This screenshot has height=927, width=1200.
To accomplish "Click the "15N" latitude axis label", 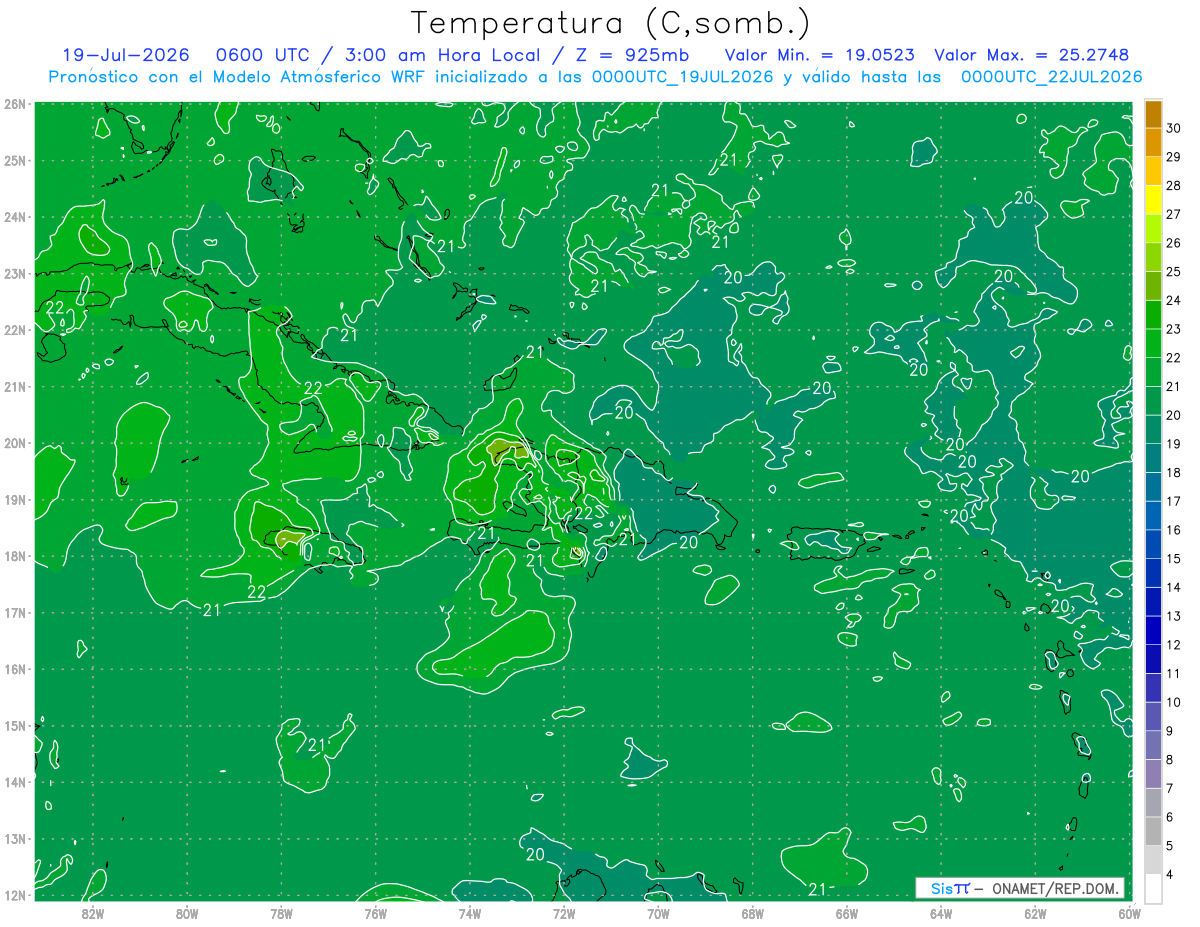I will click(16, 726).
